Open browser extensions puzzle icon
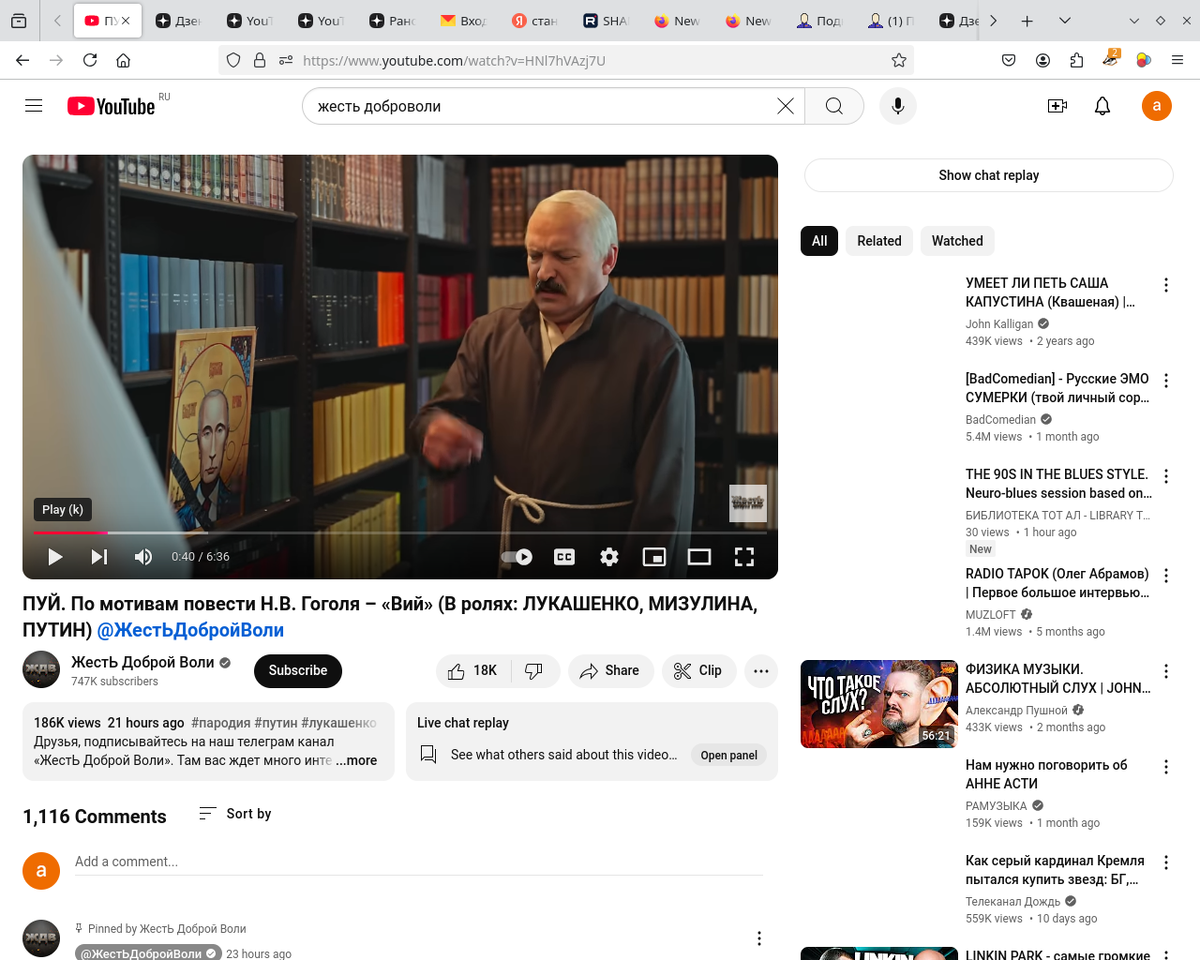Image resolution: width=1200 pixels, height=960 pixels. click(1077, 61)
